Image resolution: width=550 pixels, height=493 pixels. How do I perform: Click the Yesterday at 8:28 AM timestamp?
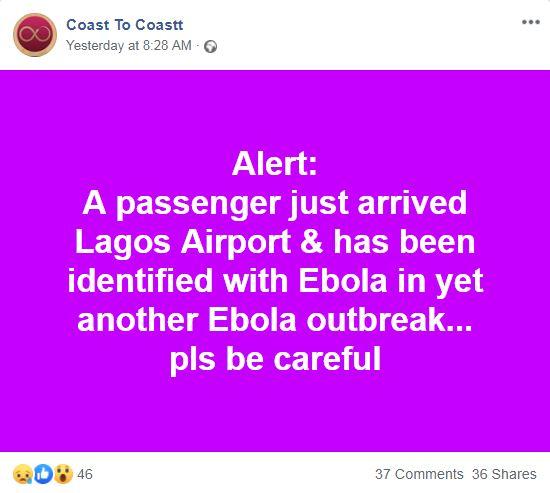(129, 46)
